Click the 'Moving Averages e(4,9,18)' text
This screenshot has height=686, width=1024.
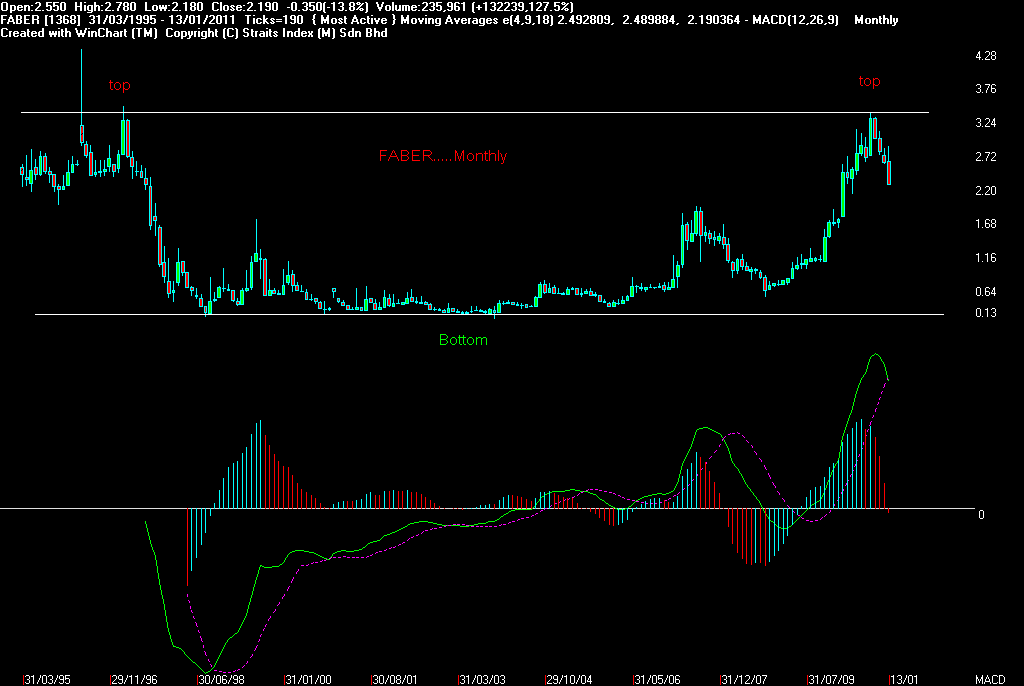[477, 20]
